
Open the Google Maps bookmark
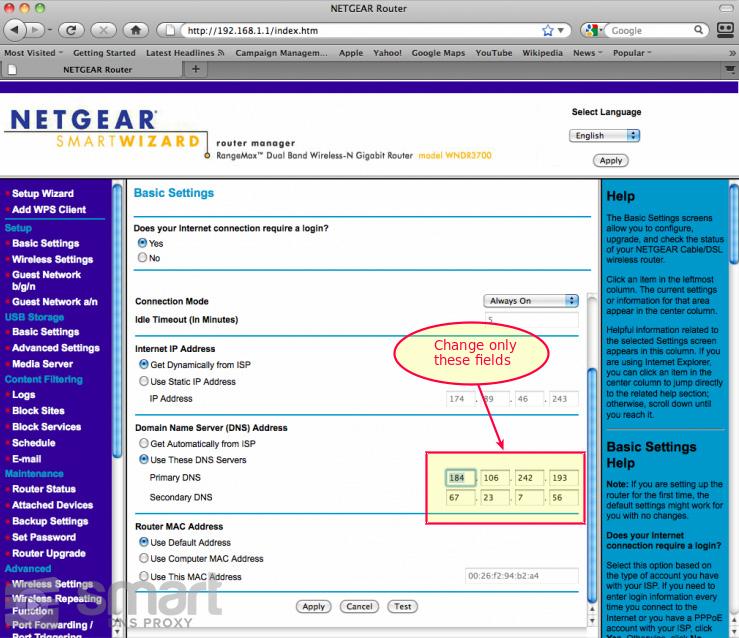click(x=438, y=53)
